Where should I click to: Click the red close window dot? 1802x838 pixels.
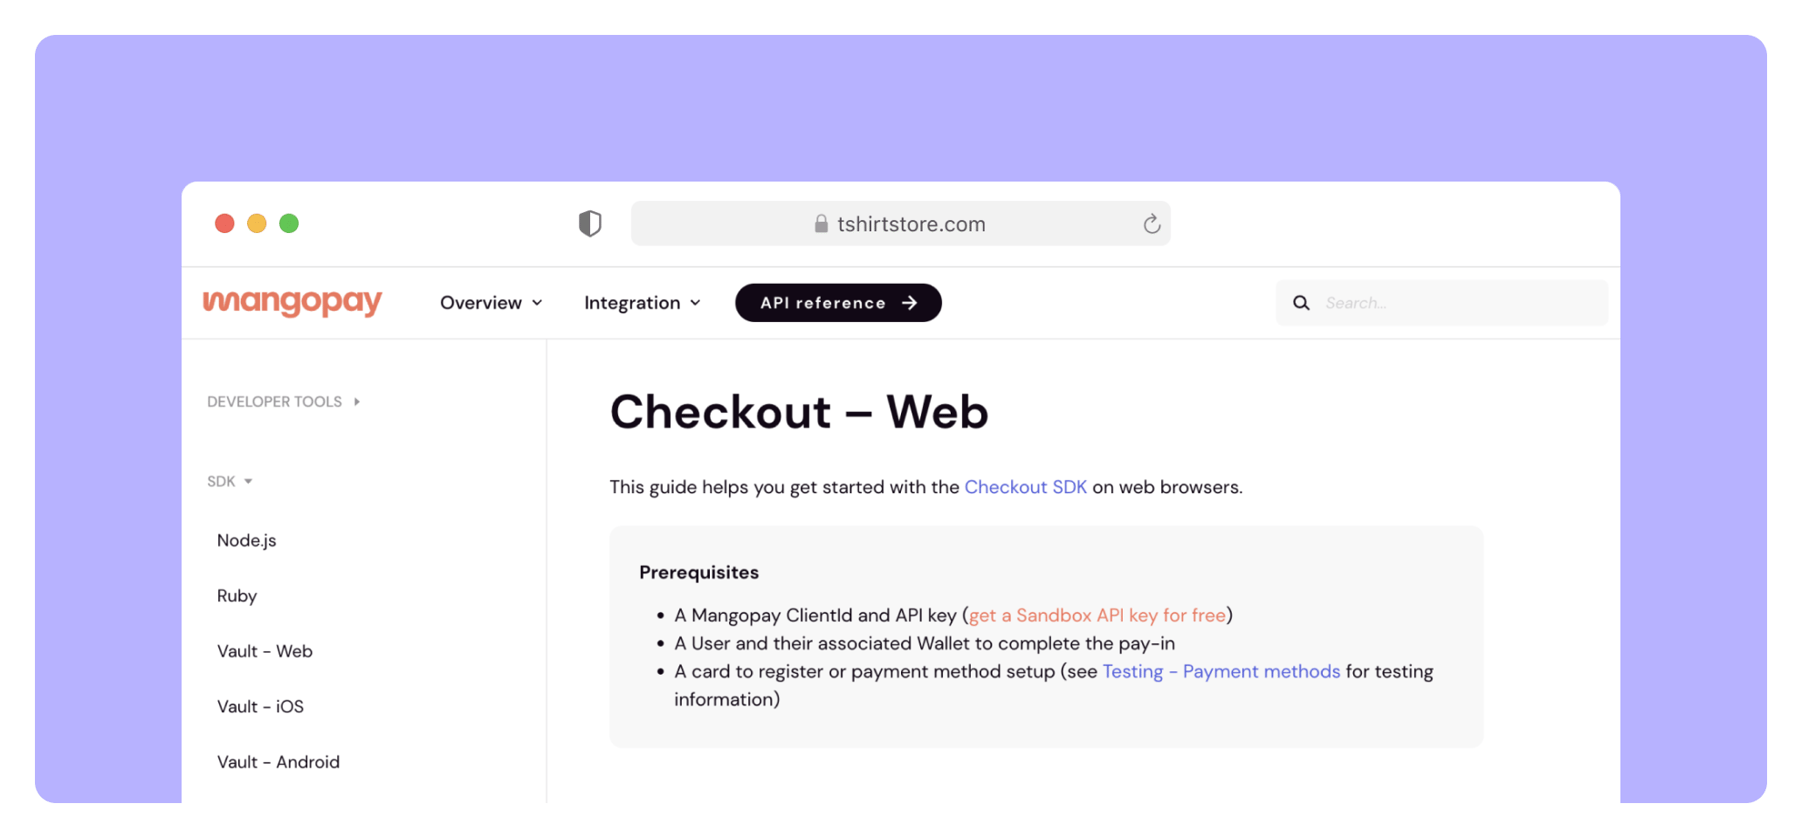(225, 223)
